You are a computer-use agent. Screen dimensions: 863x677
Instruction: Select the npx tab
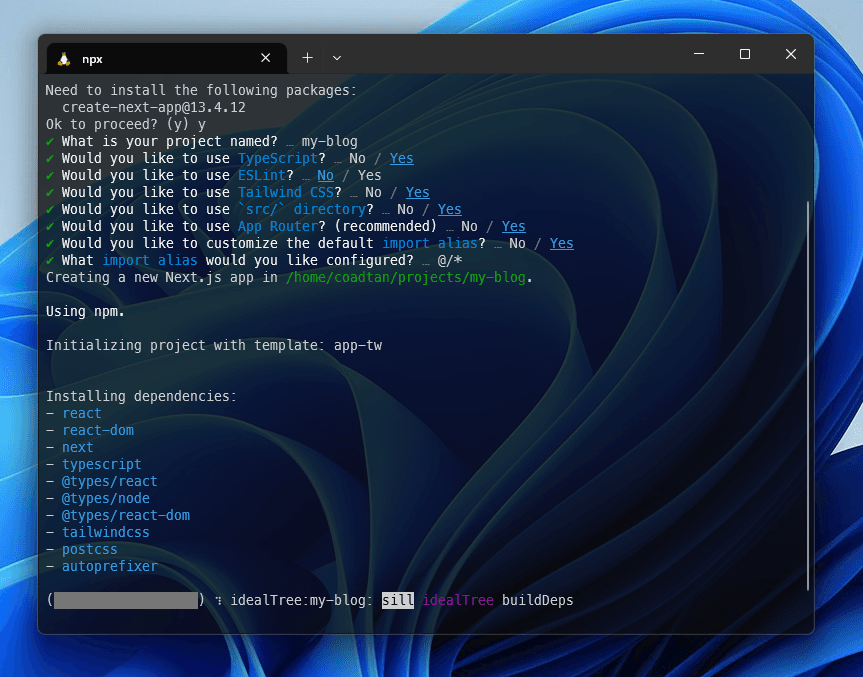[x=167, y=58]
